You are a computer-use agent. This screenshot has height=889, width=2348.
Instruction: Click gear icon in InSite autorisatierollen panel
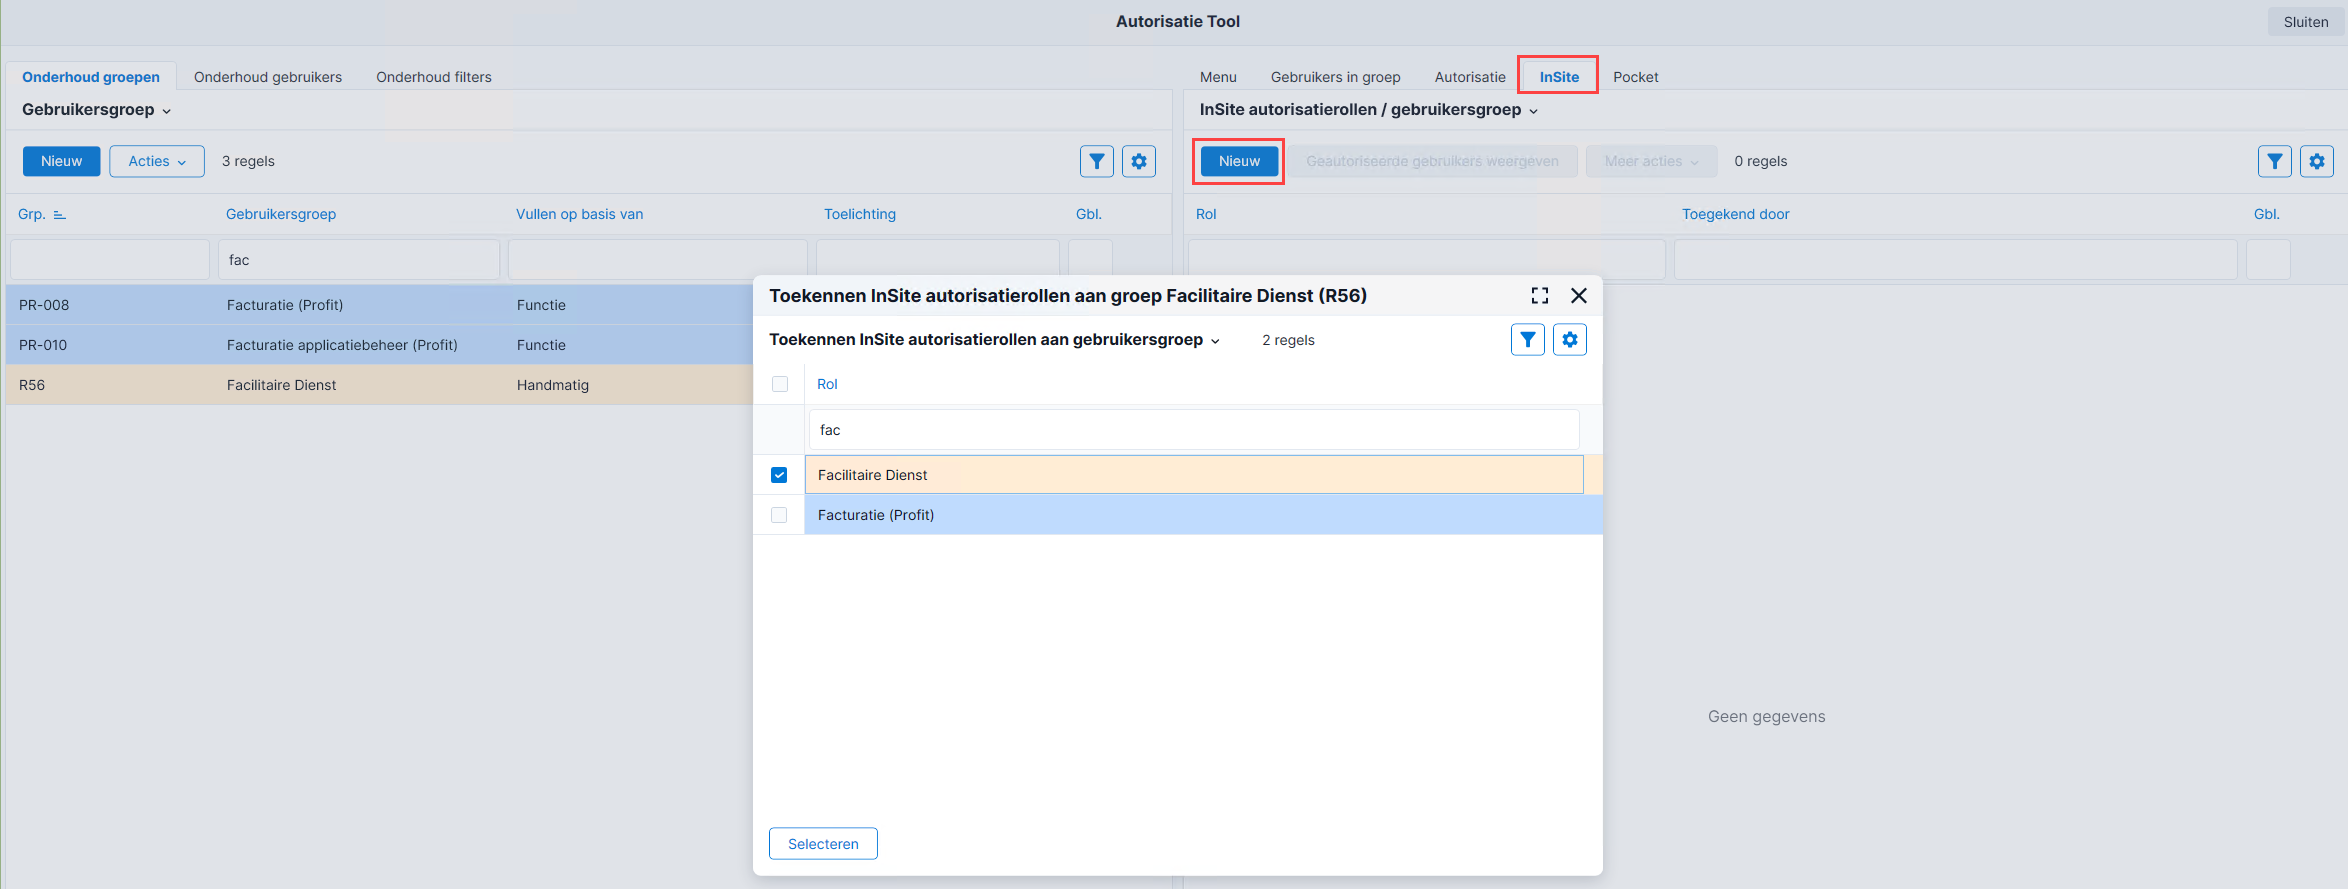pos(2317,161)
